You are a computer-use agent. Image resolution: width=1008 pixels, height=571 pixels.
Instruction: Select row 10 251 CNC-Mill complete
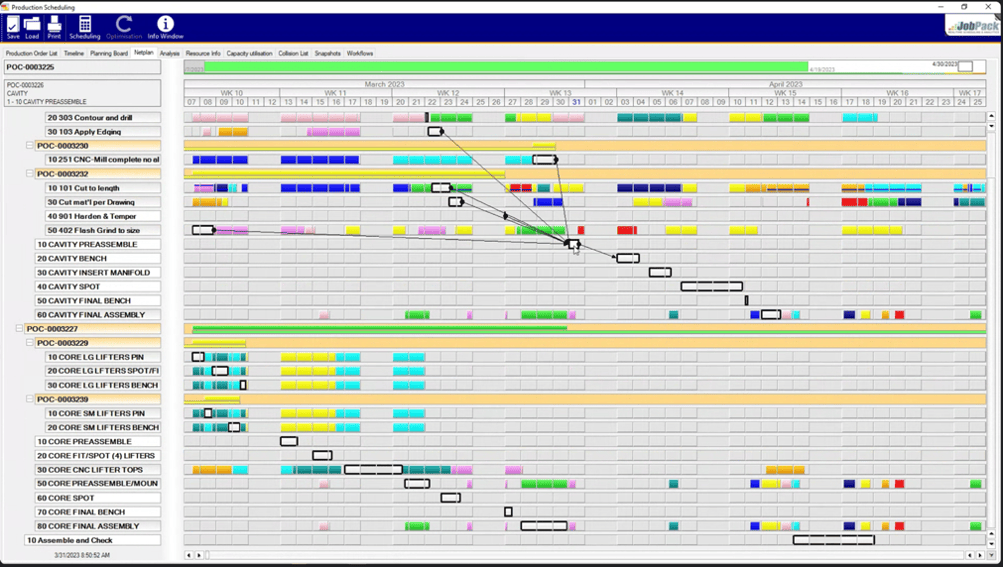[103, 160]
